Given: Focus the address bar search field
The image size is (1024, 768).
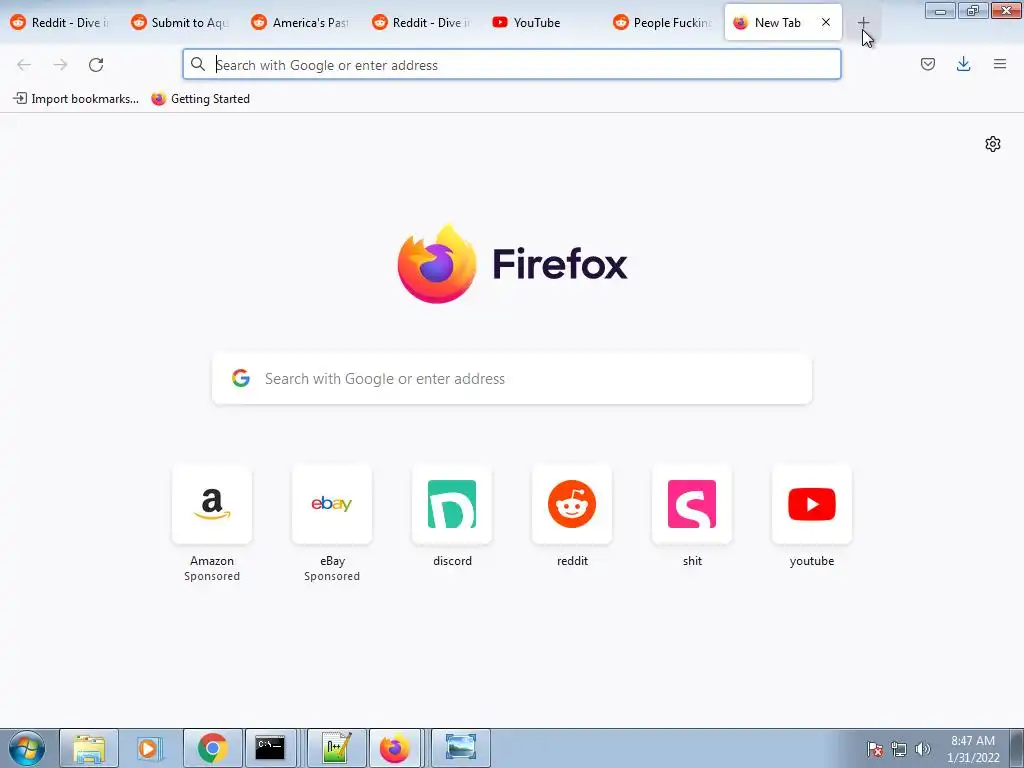Looking at the screenshot, I should coord(511,65).
